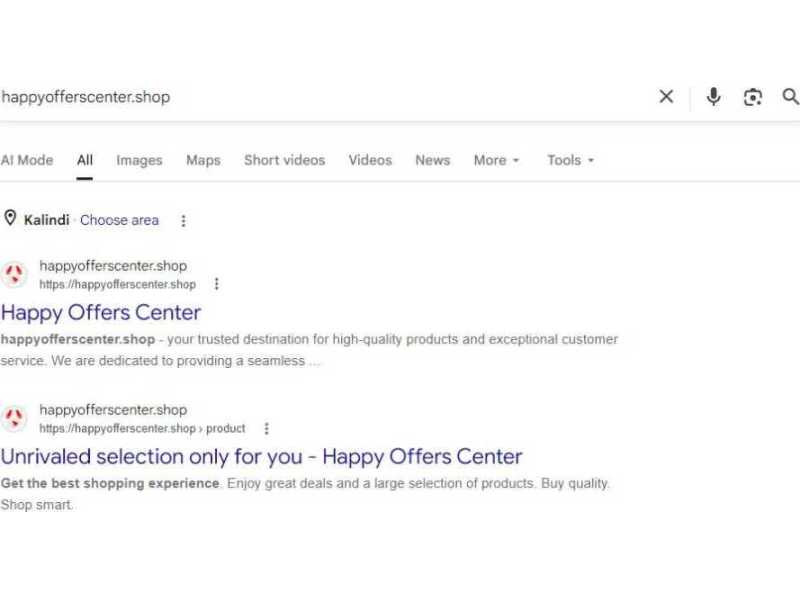Open three-dot menu next to Choose area
This screenshot has height=600, width=800.
tap(183, 220)
